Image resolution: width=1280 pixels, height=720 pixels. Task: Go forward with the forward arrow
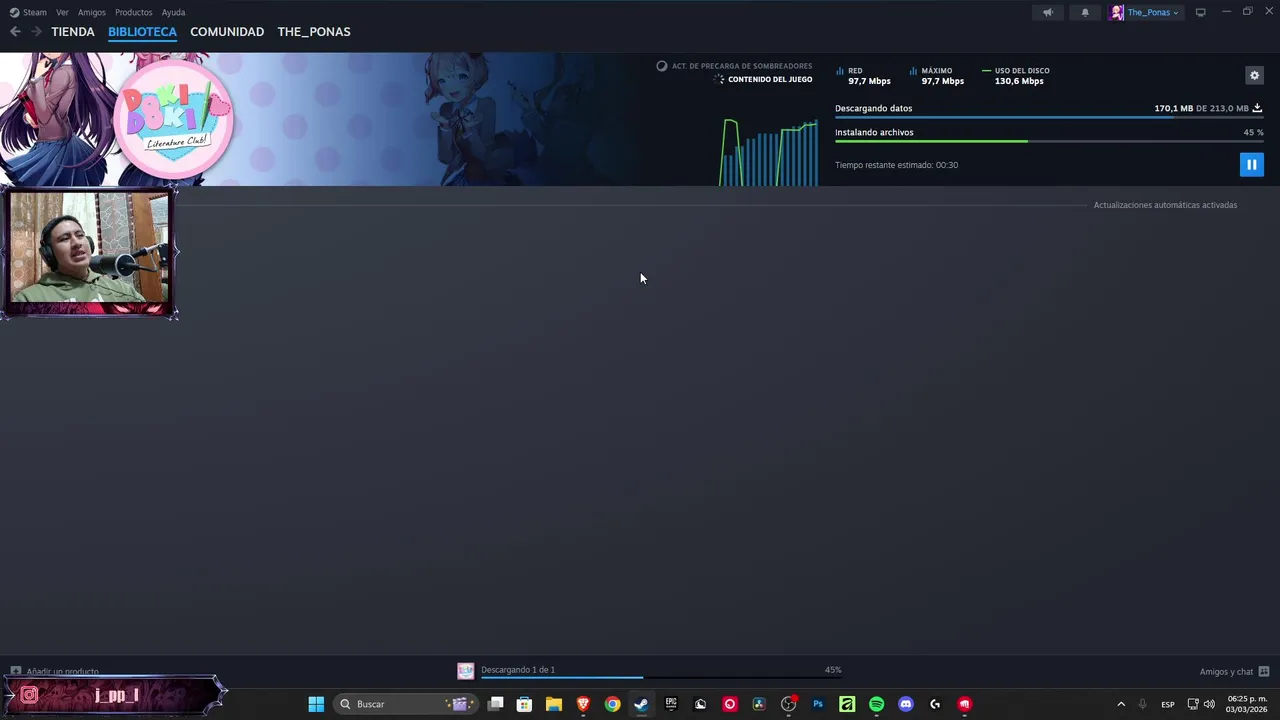click(36, 31)
